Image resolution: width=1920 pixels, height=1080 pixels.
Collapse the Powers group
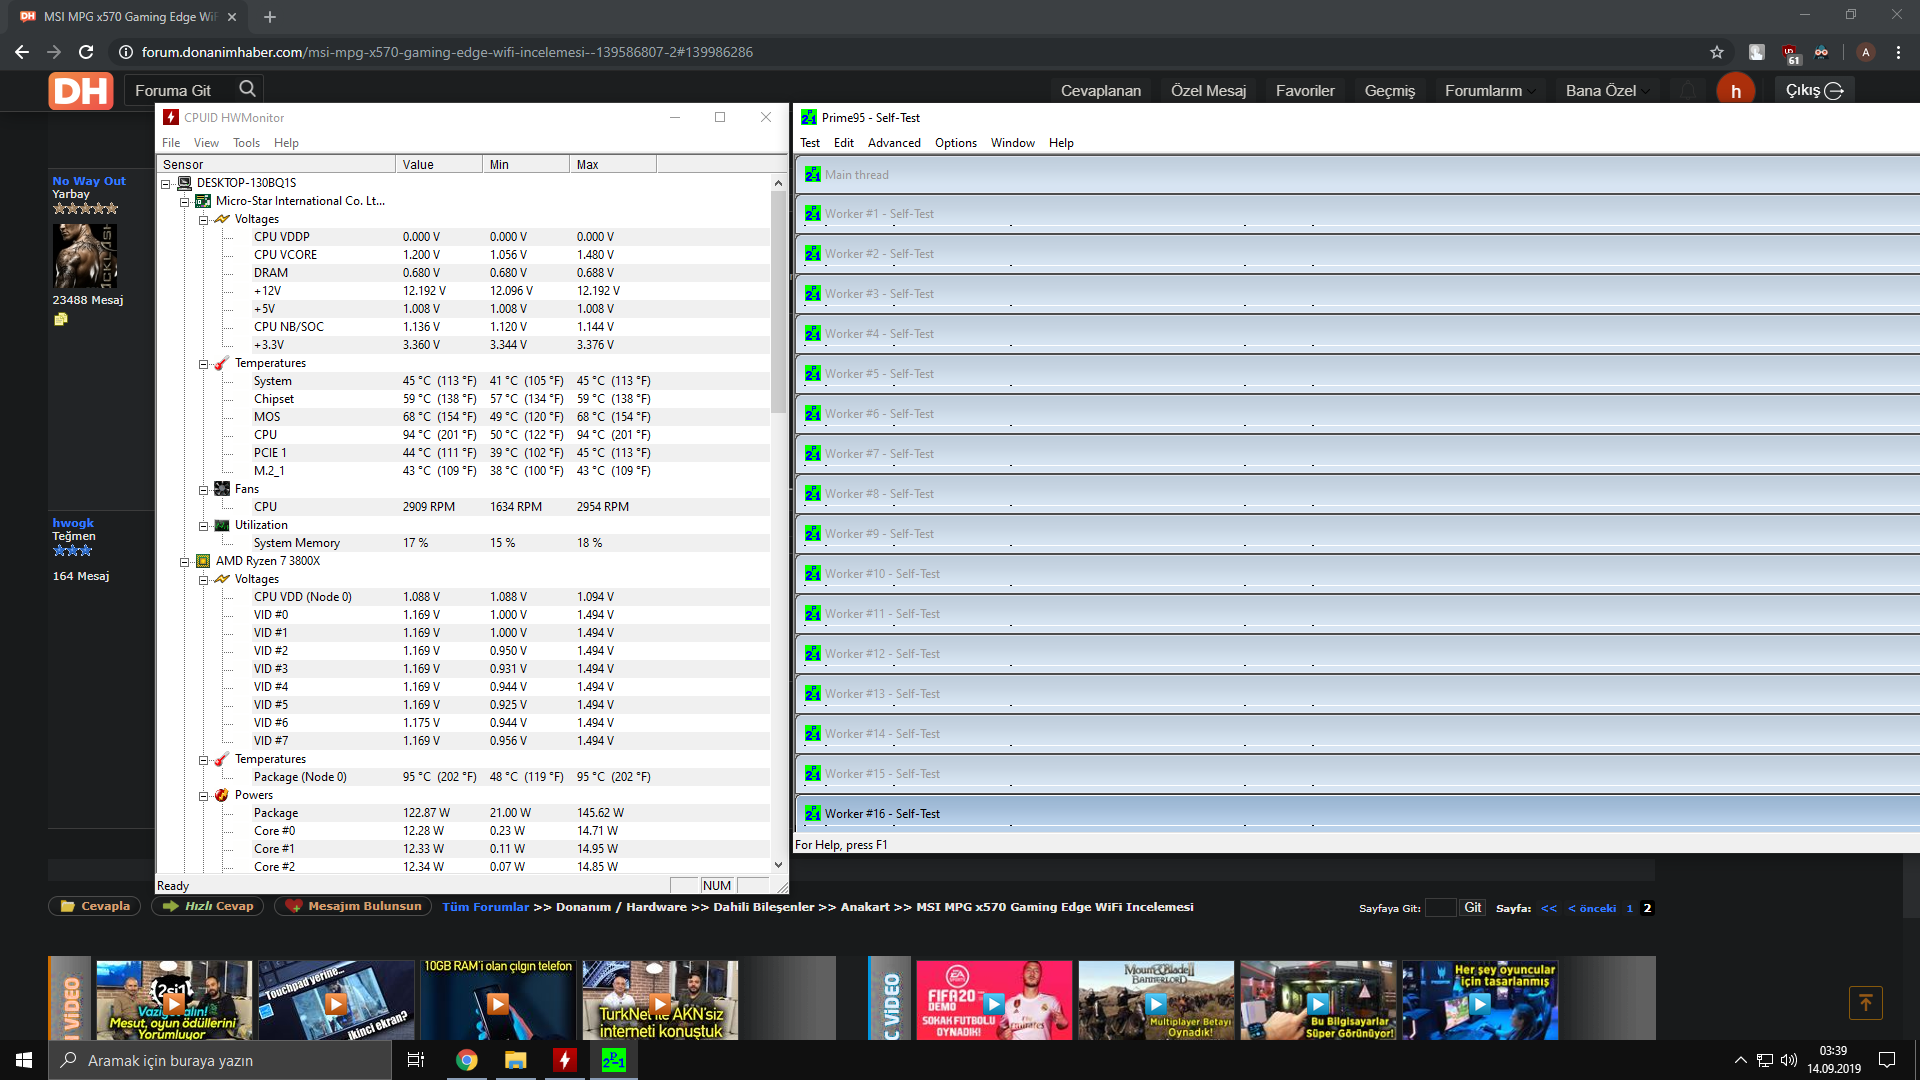[204, 796]
